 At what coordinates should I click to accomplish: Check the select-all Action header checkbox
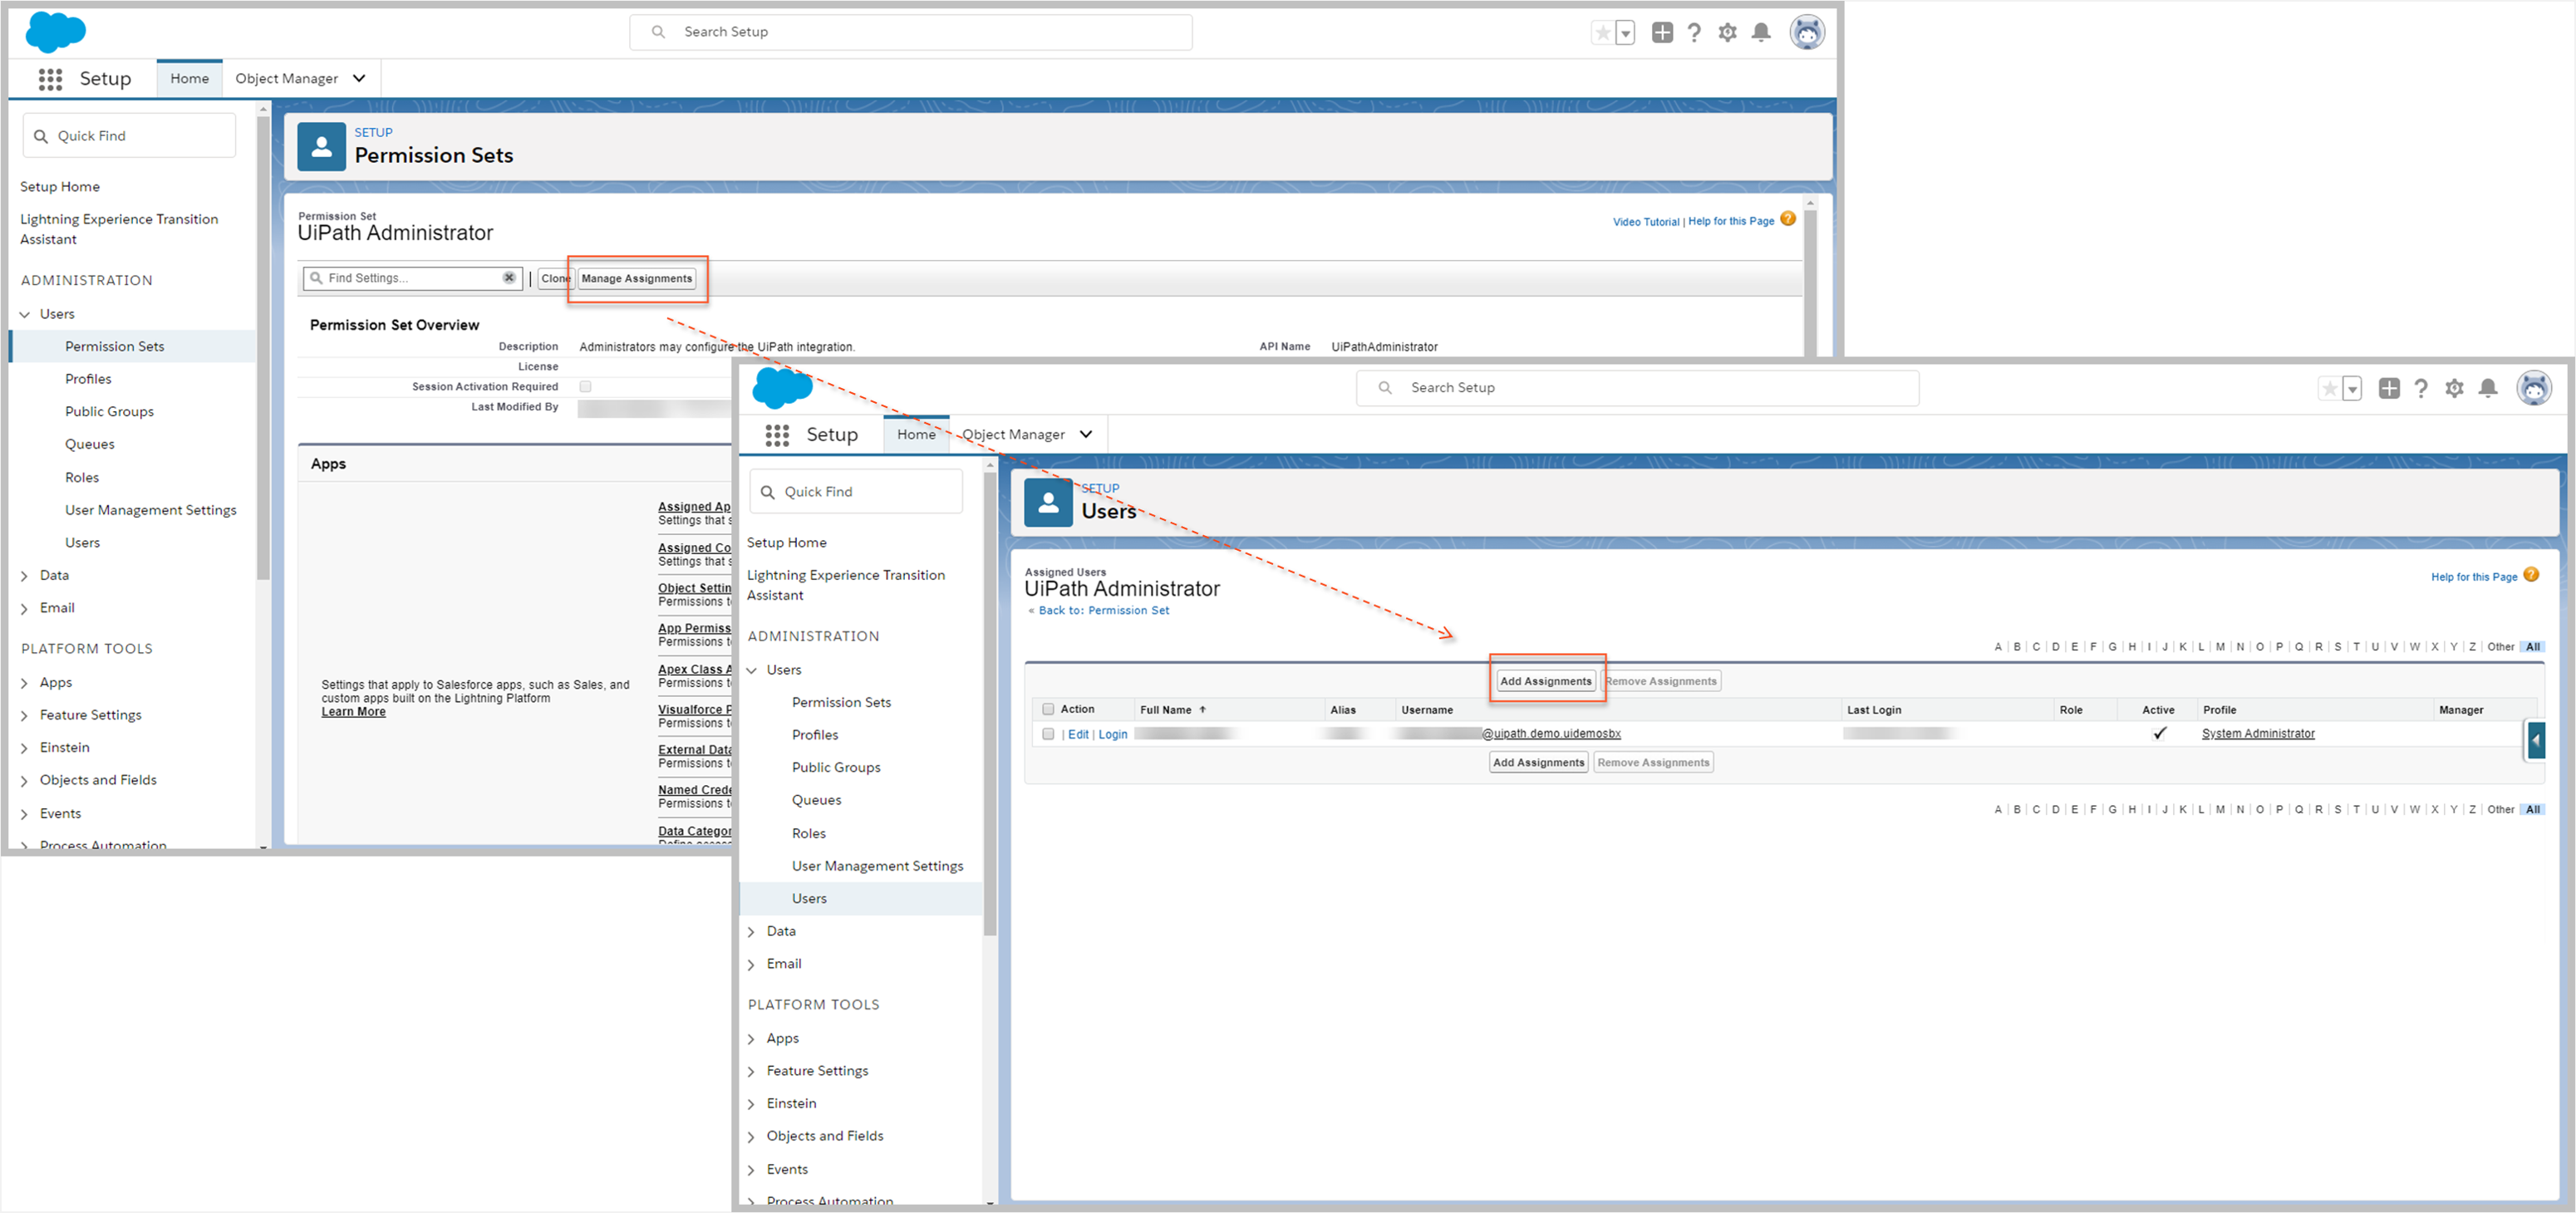click(x=1048, y=709)
